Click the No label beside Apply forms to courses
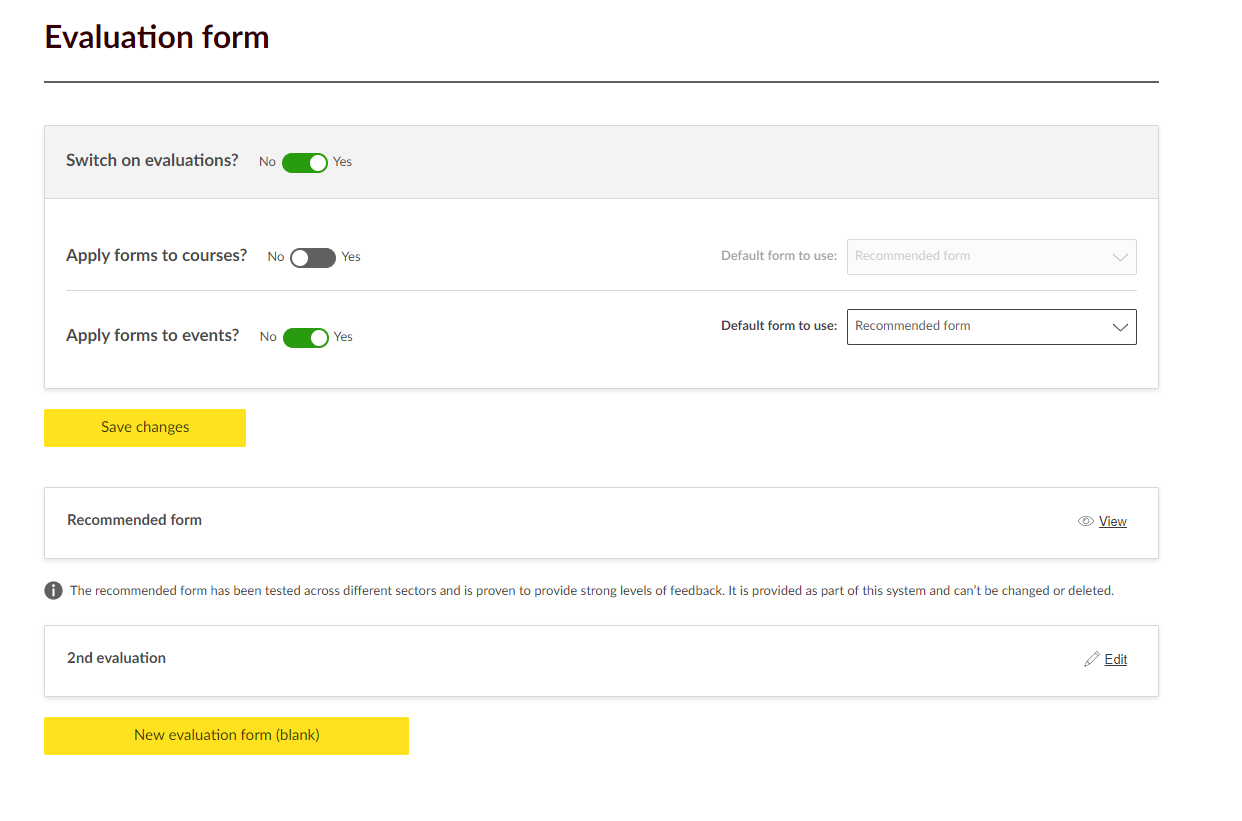The width and height of the screenshot is (1242, 821). click(x=276, y=257)
